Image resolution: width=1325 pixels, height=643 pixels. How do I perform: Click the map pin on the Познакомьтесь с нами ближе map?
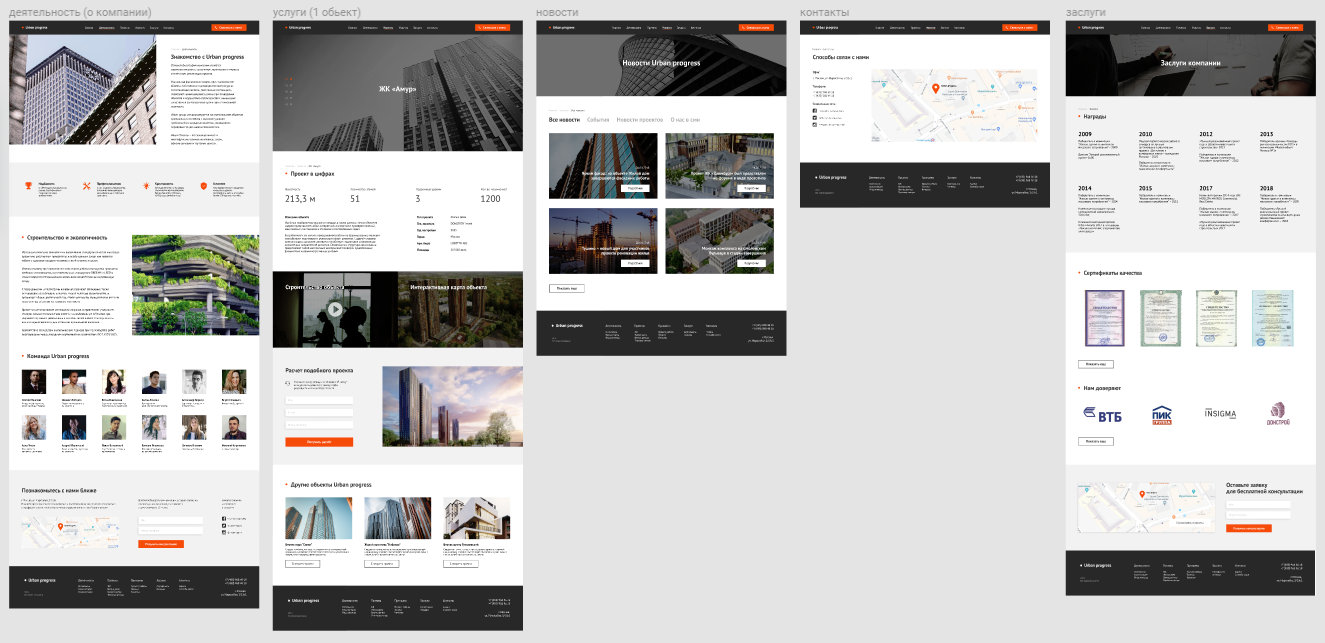point(61,526)
